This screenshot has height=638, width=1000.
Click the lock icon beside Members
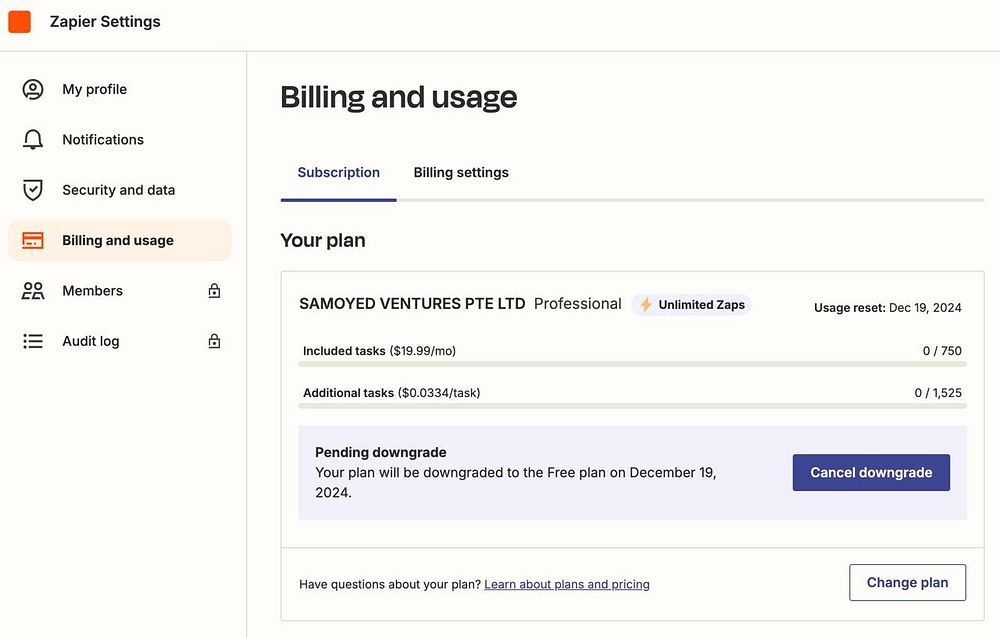(214, 291)
